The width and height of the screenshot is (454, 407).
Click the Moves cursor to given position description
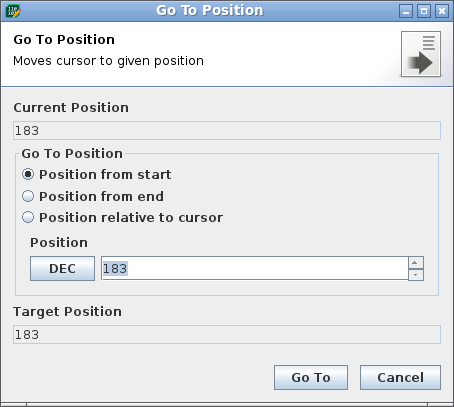[108, 61]
